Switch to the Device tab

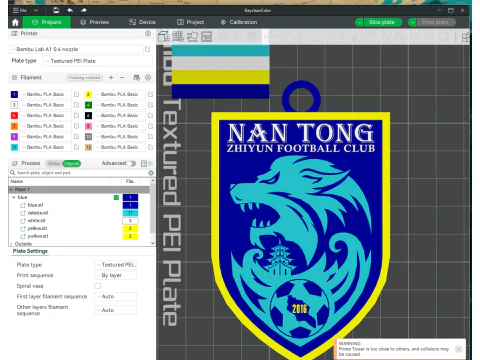click(x=142, y=22)
